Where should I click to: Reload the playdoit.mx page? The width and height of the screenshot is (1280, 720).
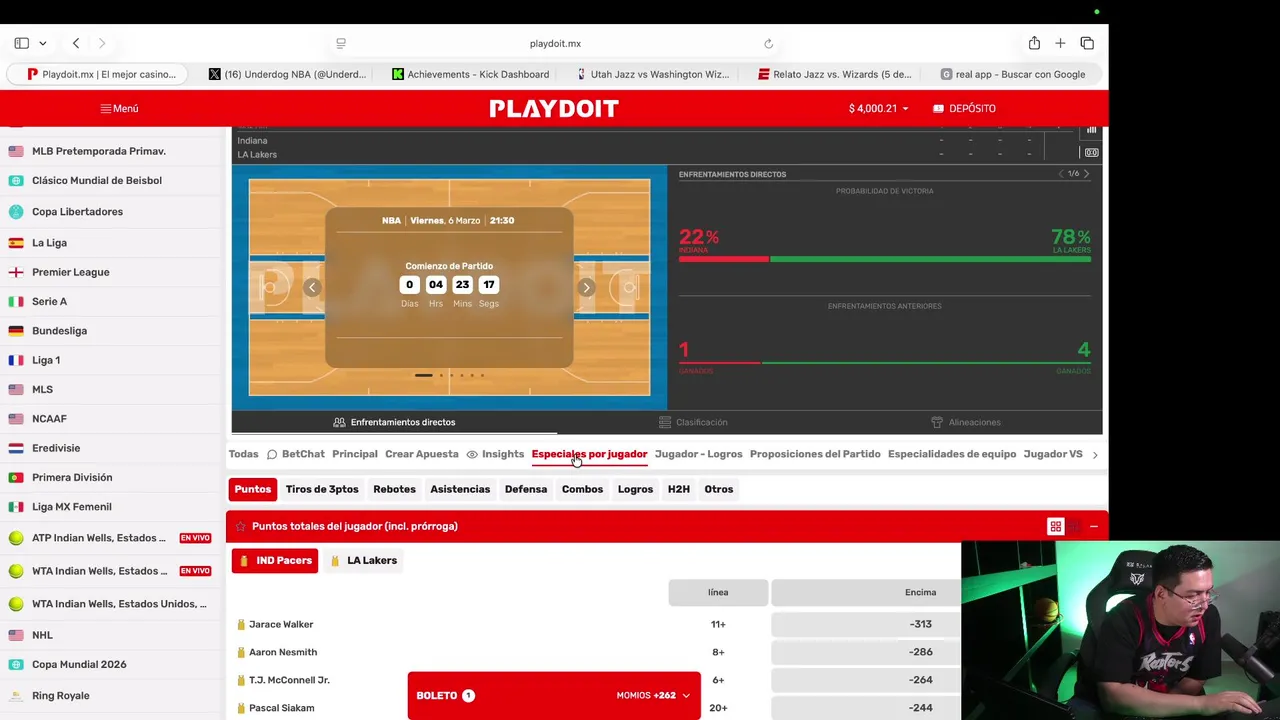tap(768, 44)
